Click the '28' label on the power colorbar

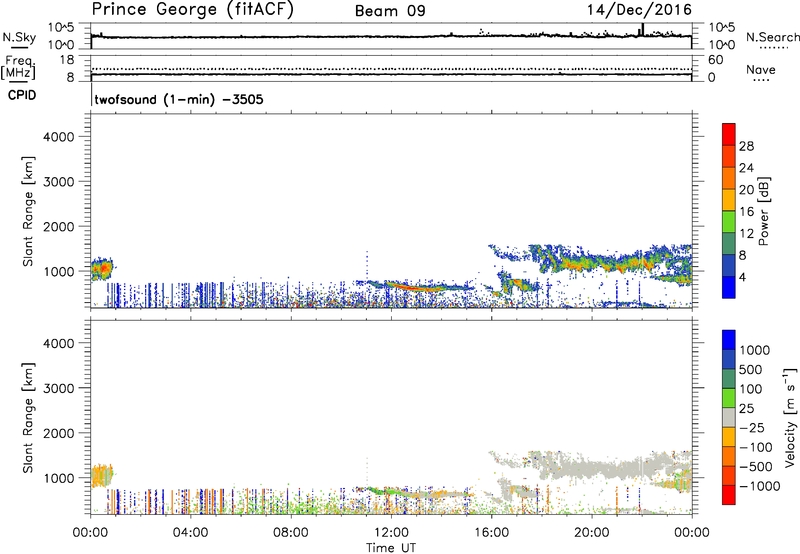746,146
